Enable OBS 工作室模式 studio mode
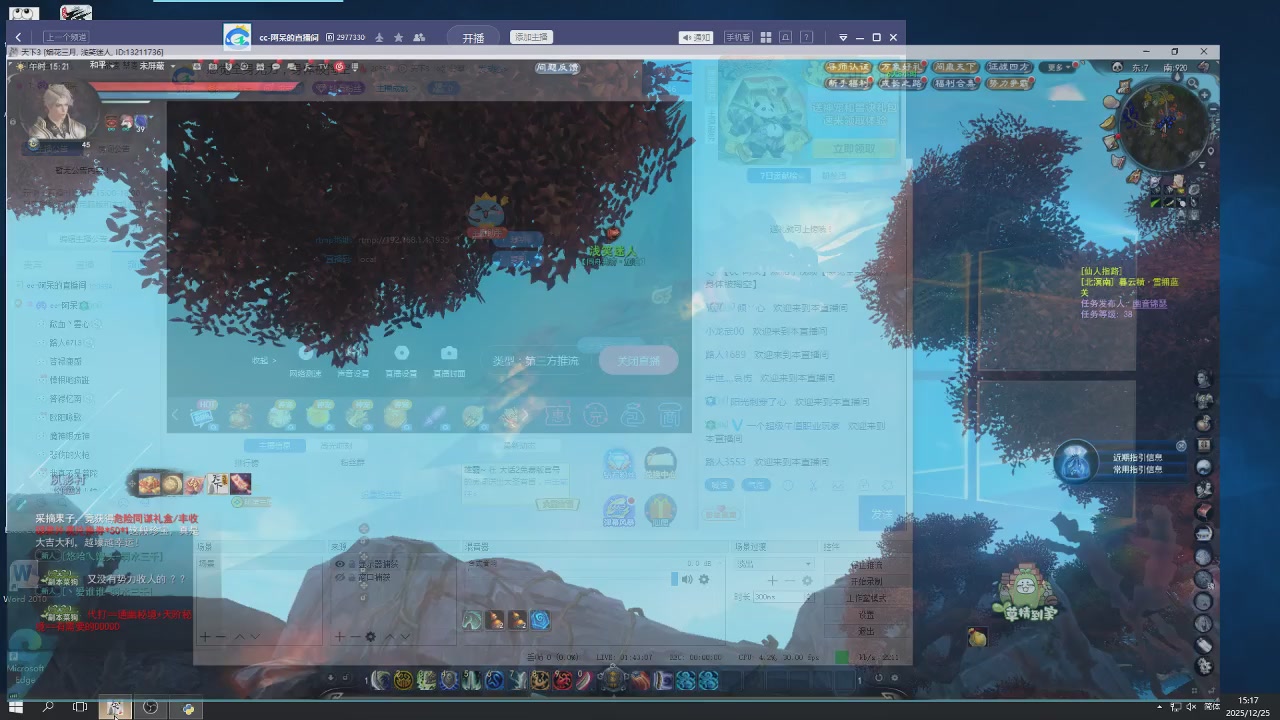This screenshot has height=720, width=1280. 866,598
